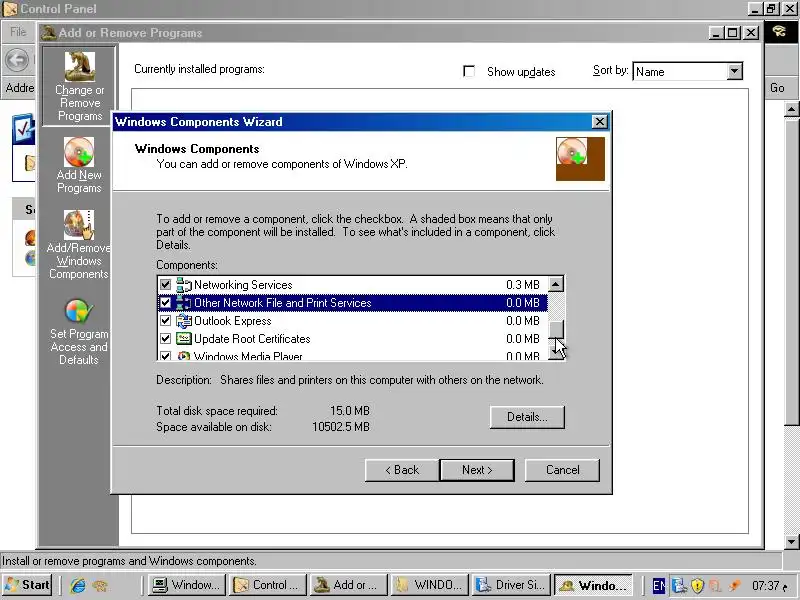Click the Networking Services component icon
800x600 pixels.
pyautogui.click(x=184, y=285)
